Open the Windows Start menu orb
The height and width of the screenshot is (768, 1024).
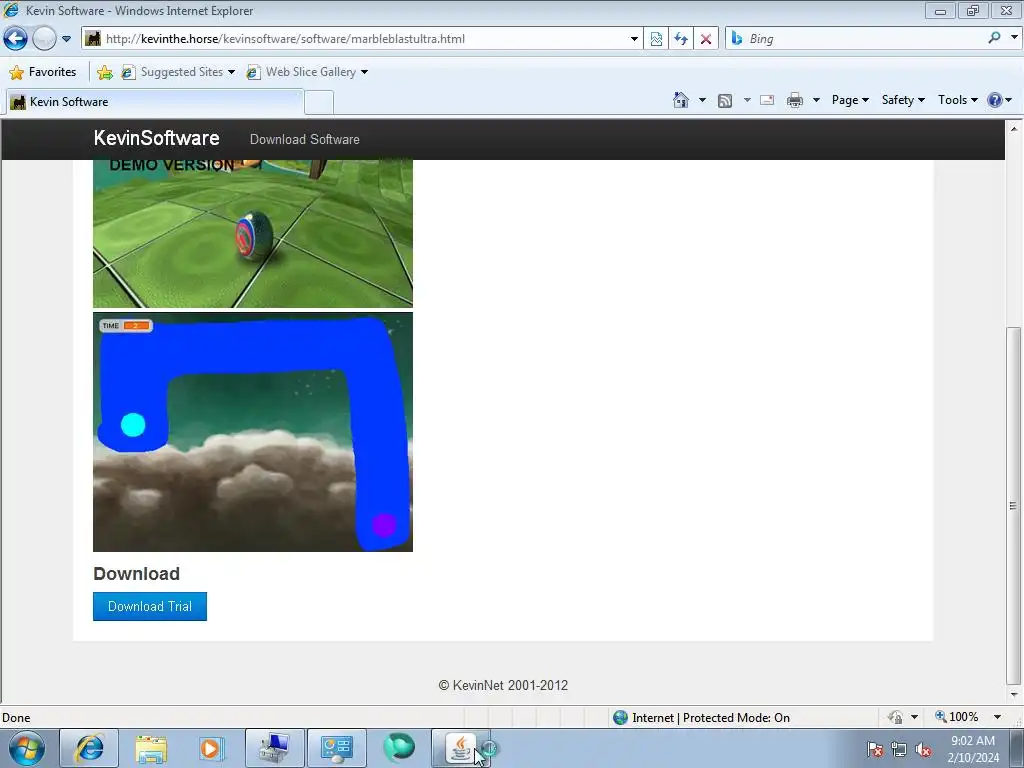27,748
